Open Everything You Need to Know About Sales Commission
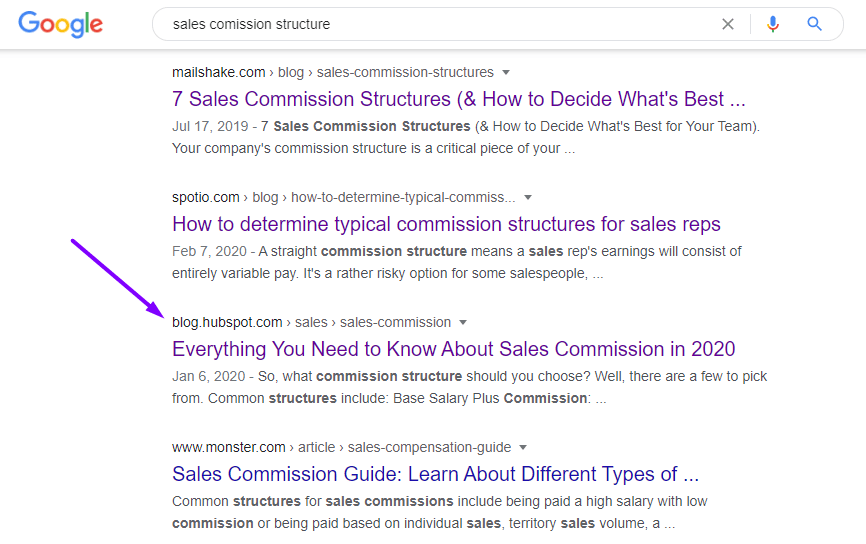866x544 pixels. (x=453, y=349)
